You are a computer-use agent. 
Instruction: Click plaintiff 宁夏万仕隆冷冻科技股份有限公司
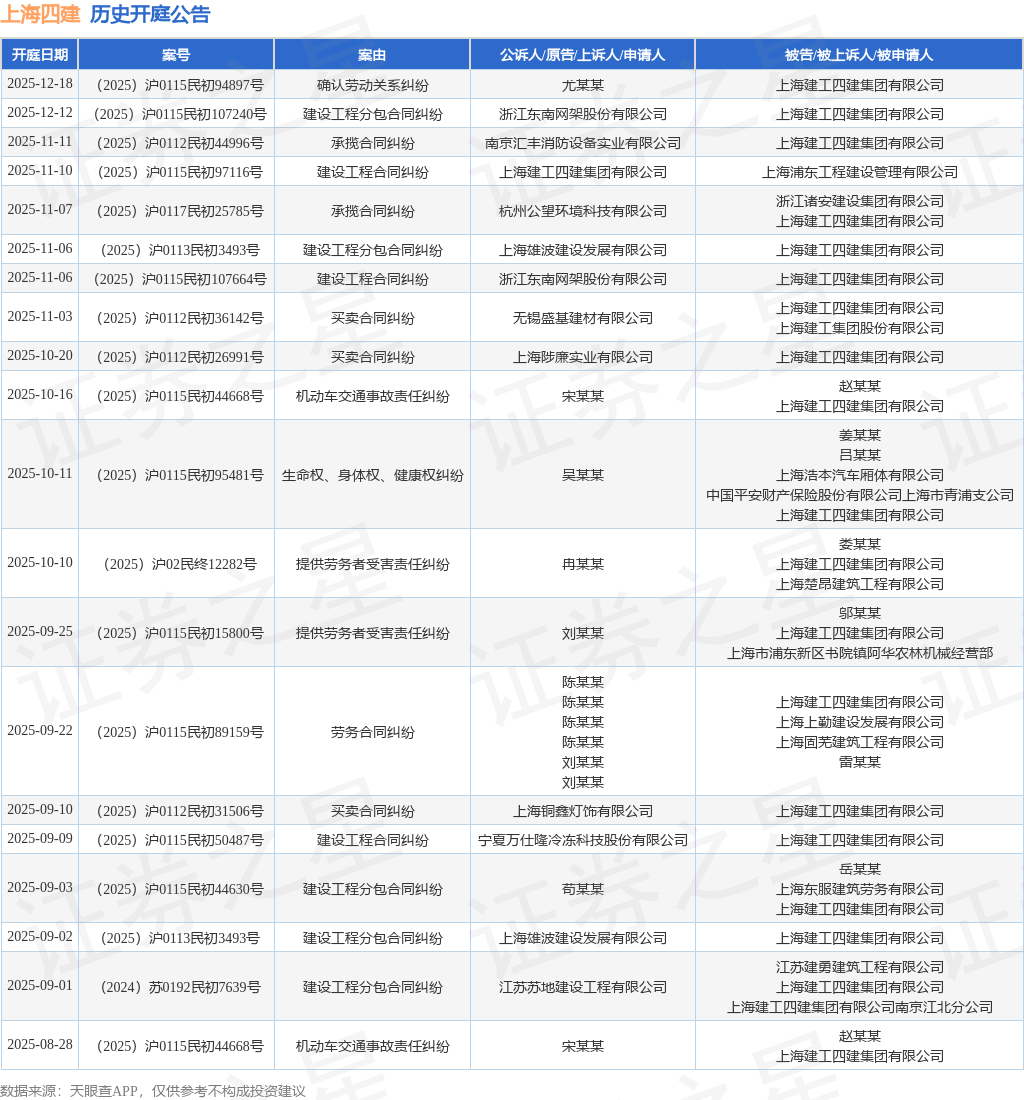[x=583, y=840]
